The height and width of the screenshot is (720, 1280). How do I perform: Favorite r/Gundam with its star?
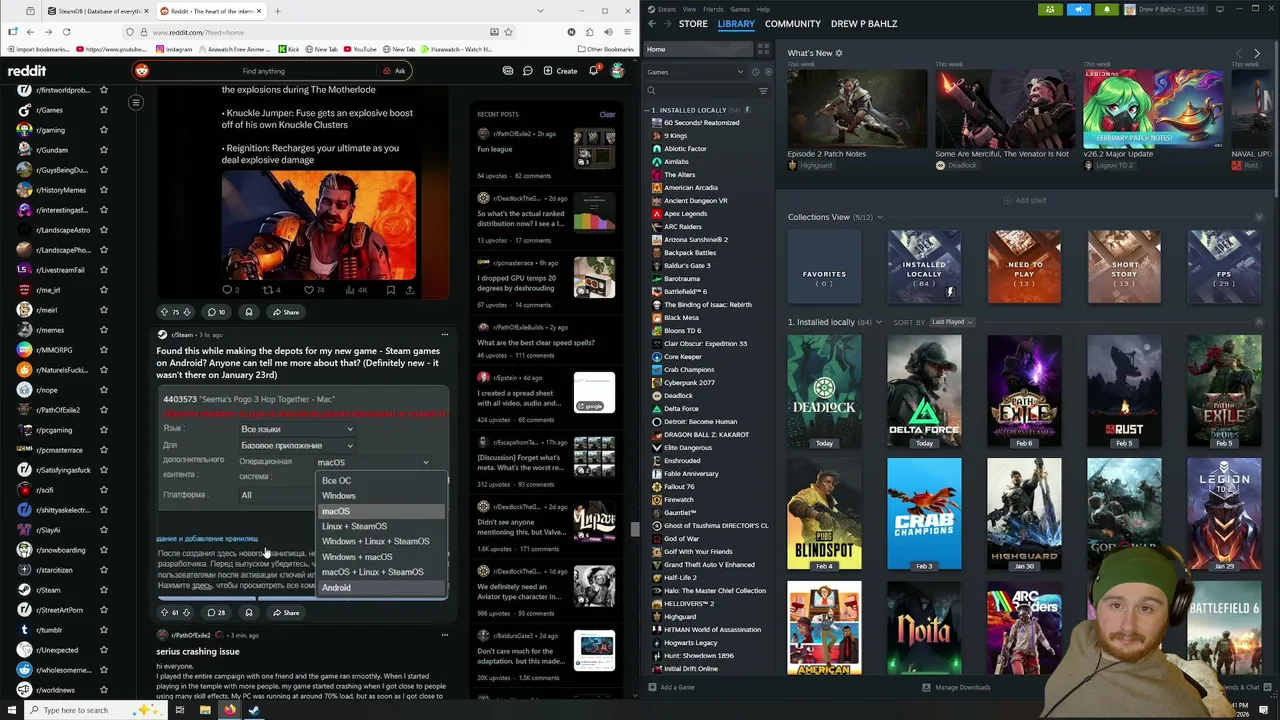click(104, 150)
